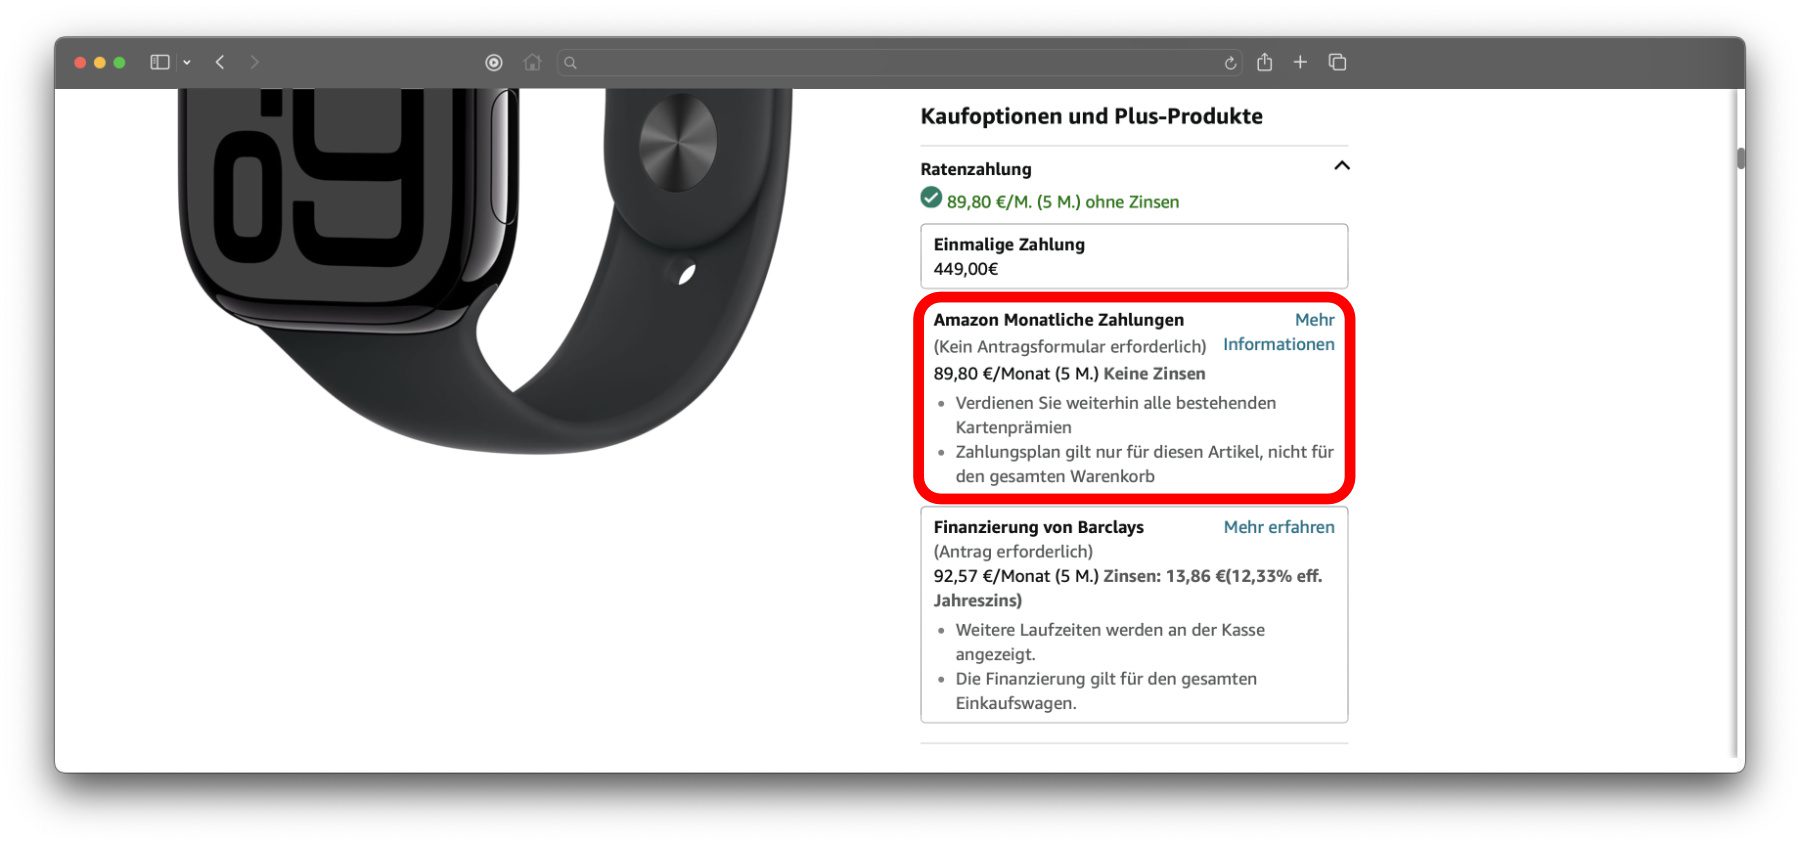The image size is (1800, 845).
Task: Add a new tab with plus icon
Action: (1300, 62)
